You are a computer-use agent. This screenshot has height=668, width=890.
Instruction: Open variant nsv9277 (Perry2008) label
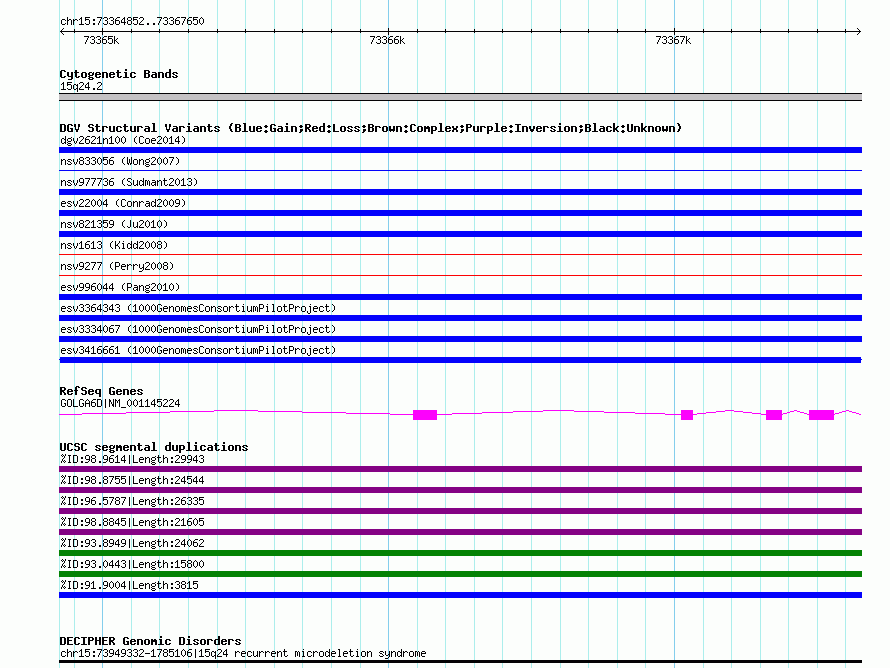[x=117, y=266]
